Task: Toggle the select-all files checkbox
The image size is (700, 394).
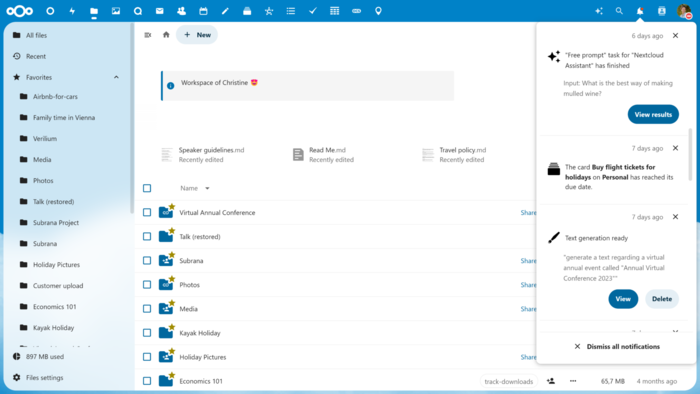Action: [147, 188]
